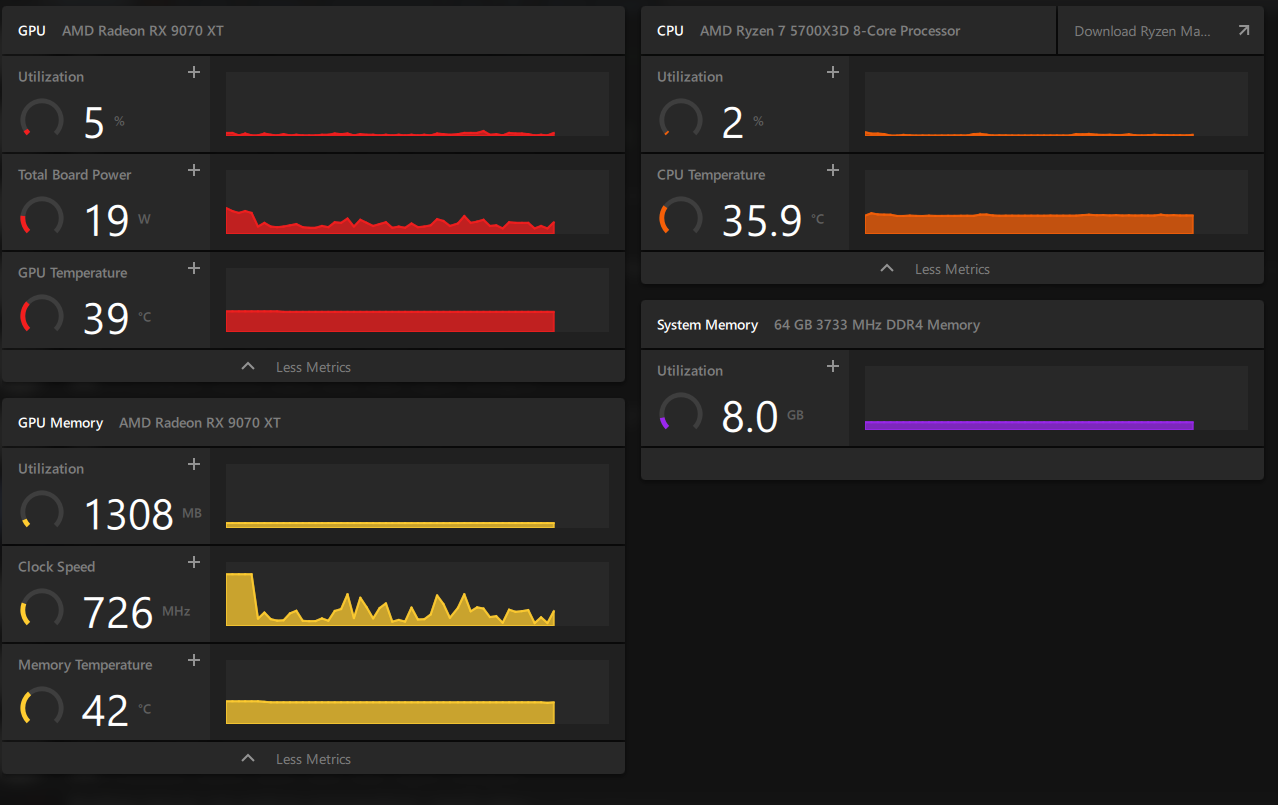
Task: Click the System Memory purple usage graph
Action: 1056,398
